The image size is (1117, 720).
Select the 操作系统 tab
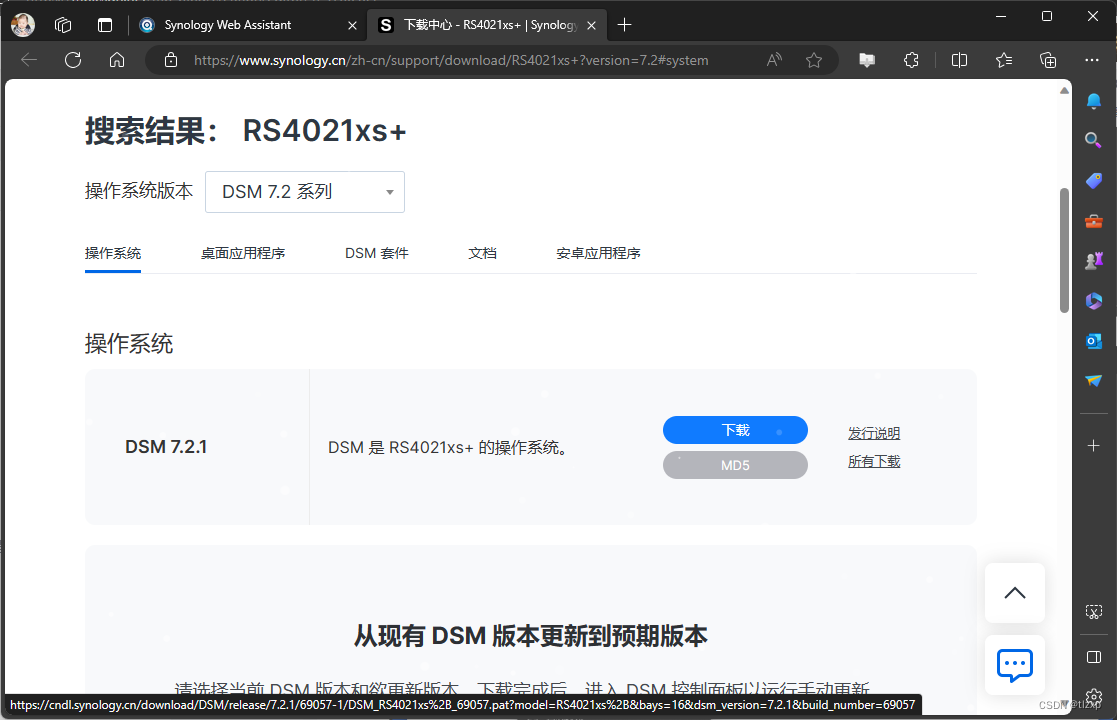[x=113, y=254]
